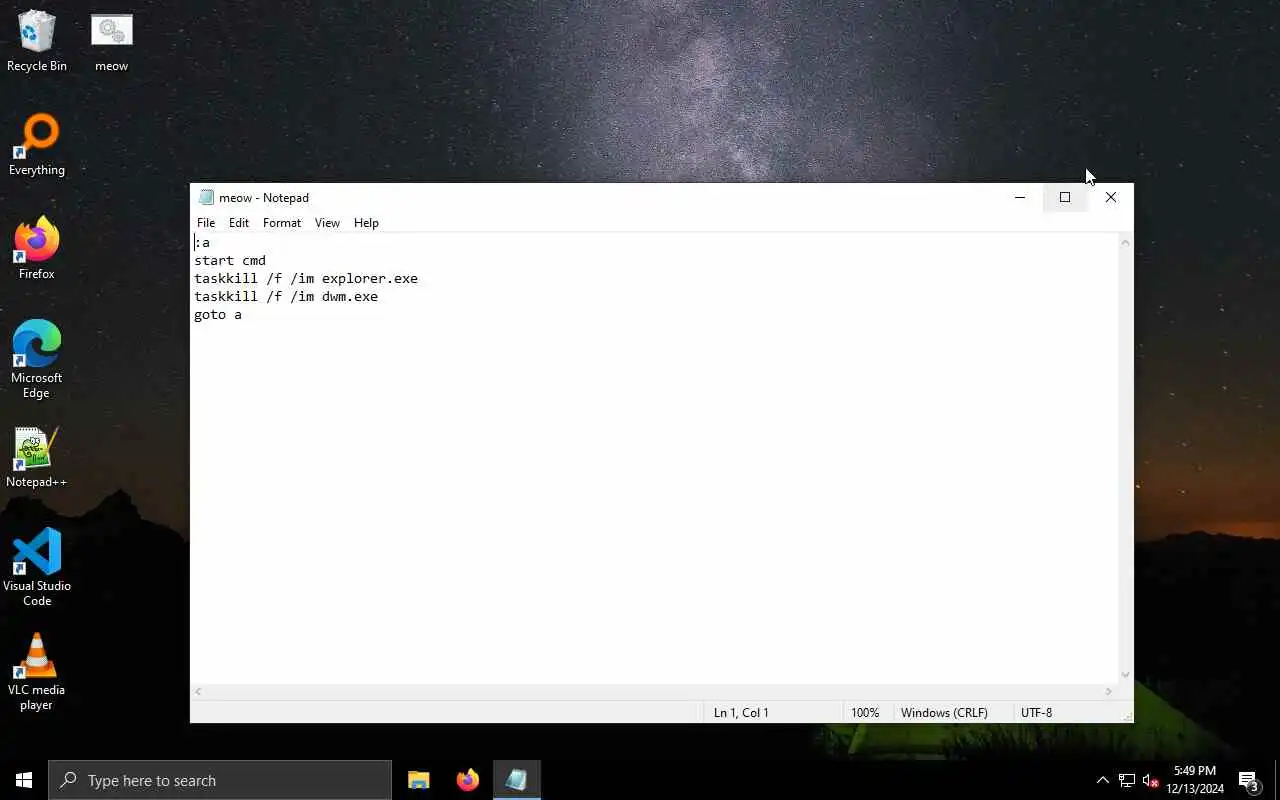The height and width of the screenshot is (800, 1280).
Task: Open the Windows Start menu
Action: tap(24, 780)
